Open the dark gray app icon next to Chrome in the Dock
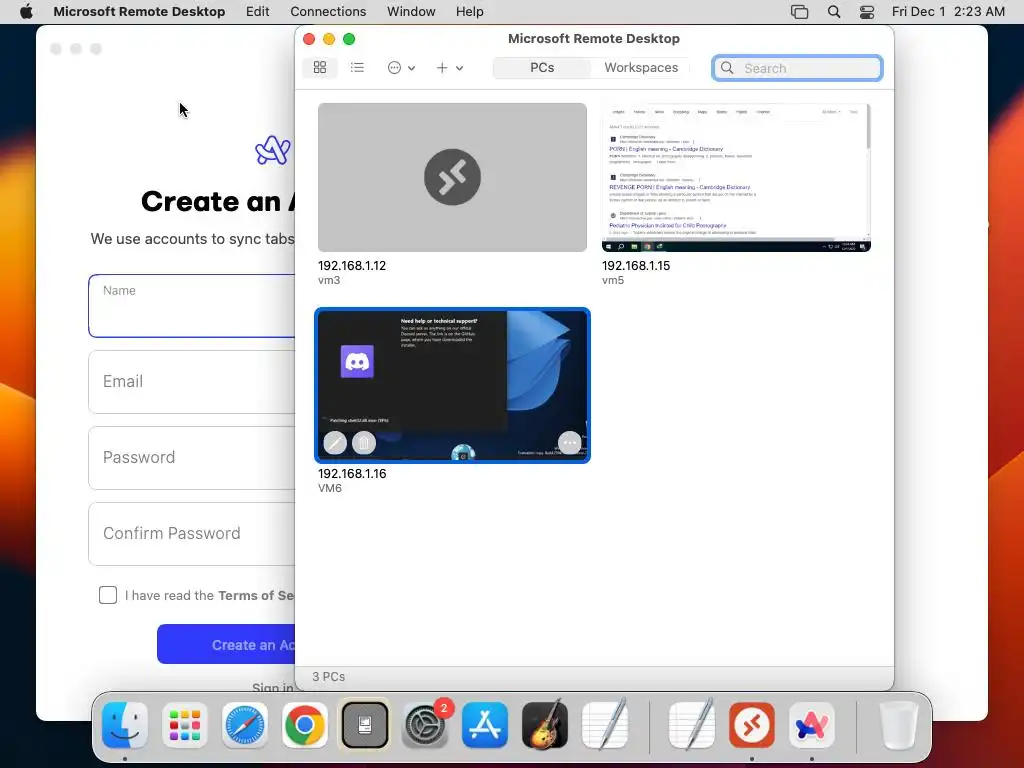This screenshot has width=1024, height=768. click(x=364, y=725)
